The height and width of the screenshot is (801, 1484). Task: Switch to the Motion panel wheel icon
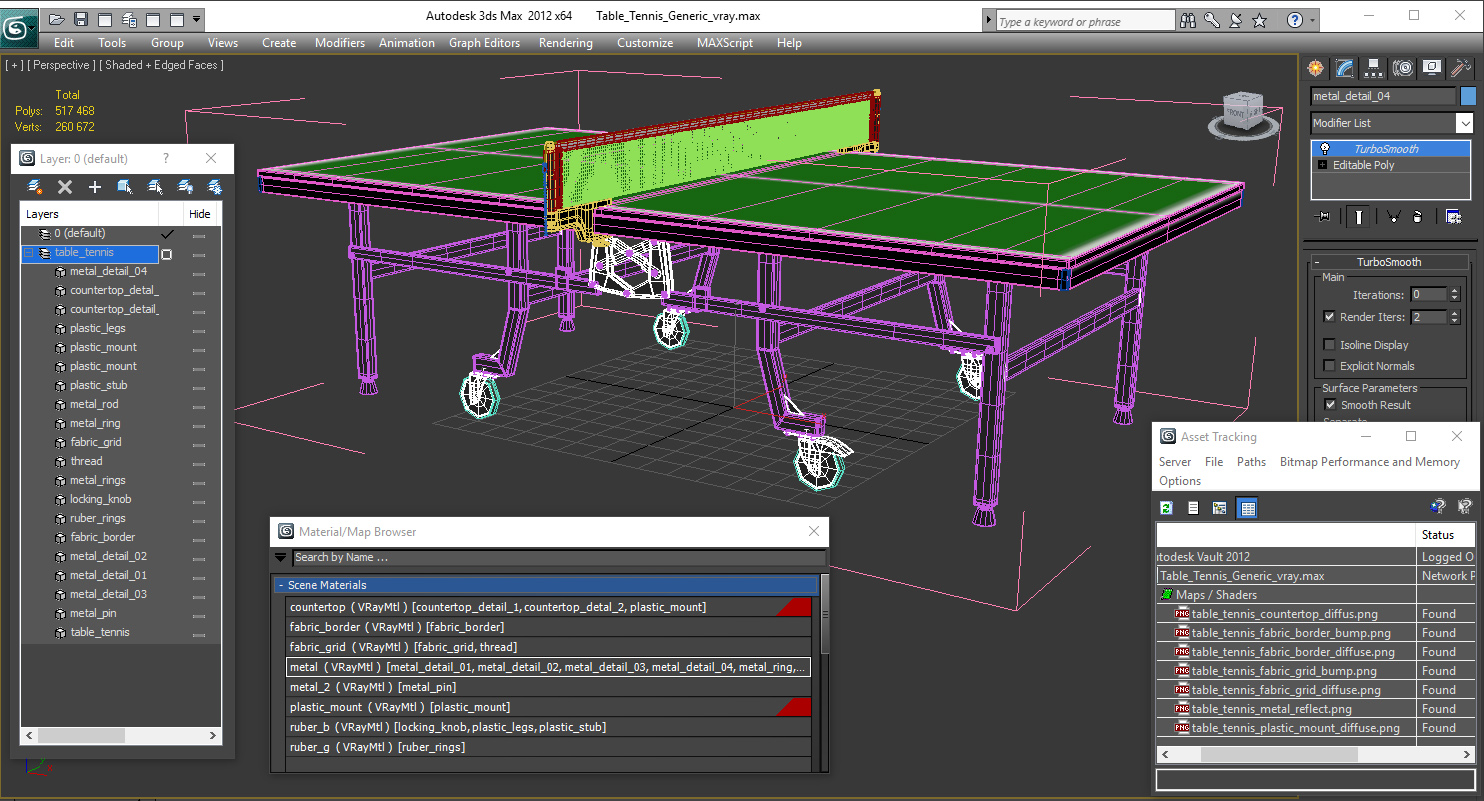pos(1403,68)
